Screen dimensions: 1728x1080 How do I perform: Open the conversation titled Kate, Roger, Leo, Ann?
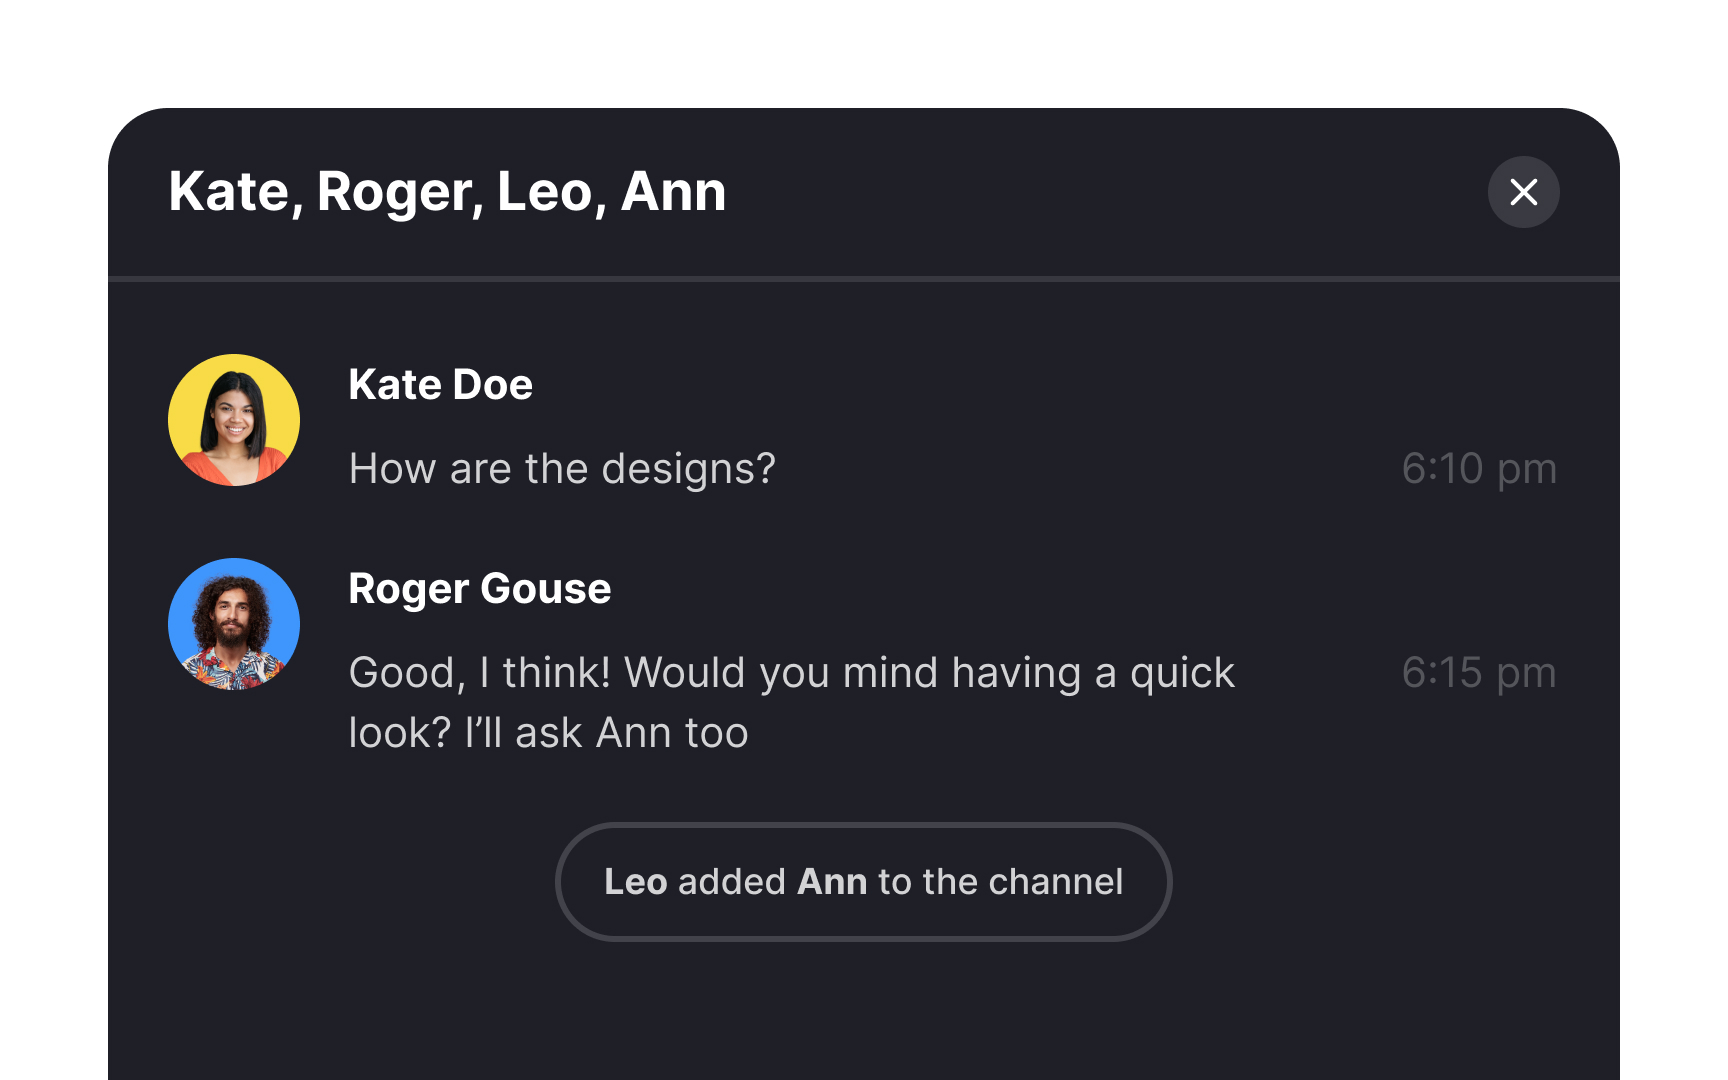tap(447, 192)
